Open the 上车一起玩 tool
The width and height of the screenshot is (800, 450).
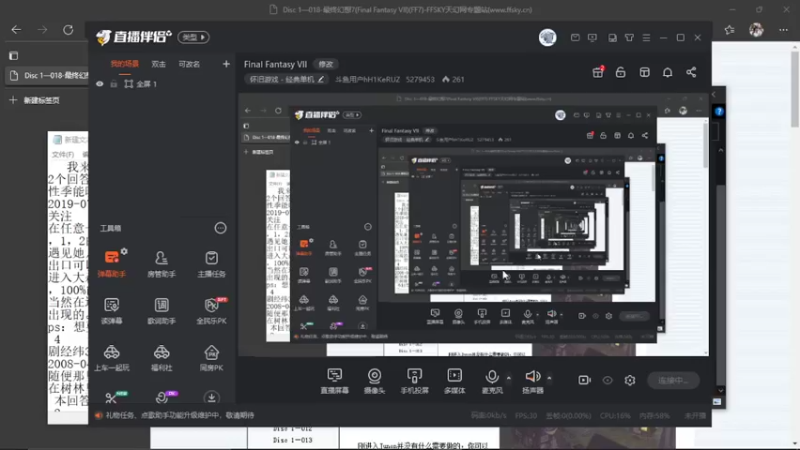coord(112,357)
